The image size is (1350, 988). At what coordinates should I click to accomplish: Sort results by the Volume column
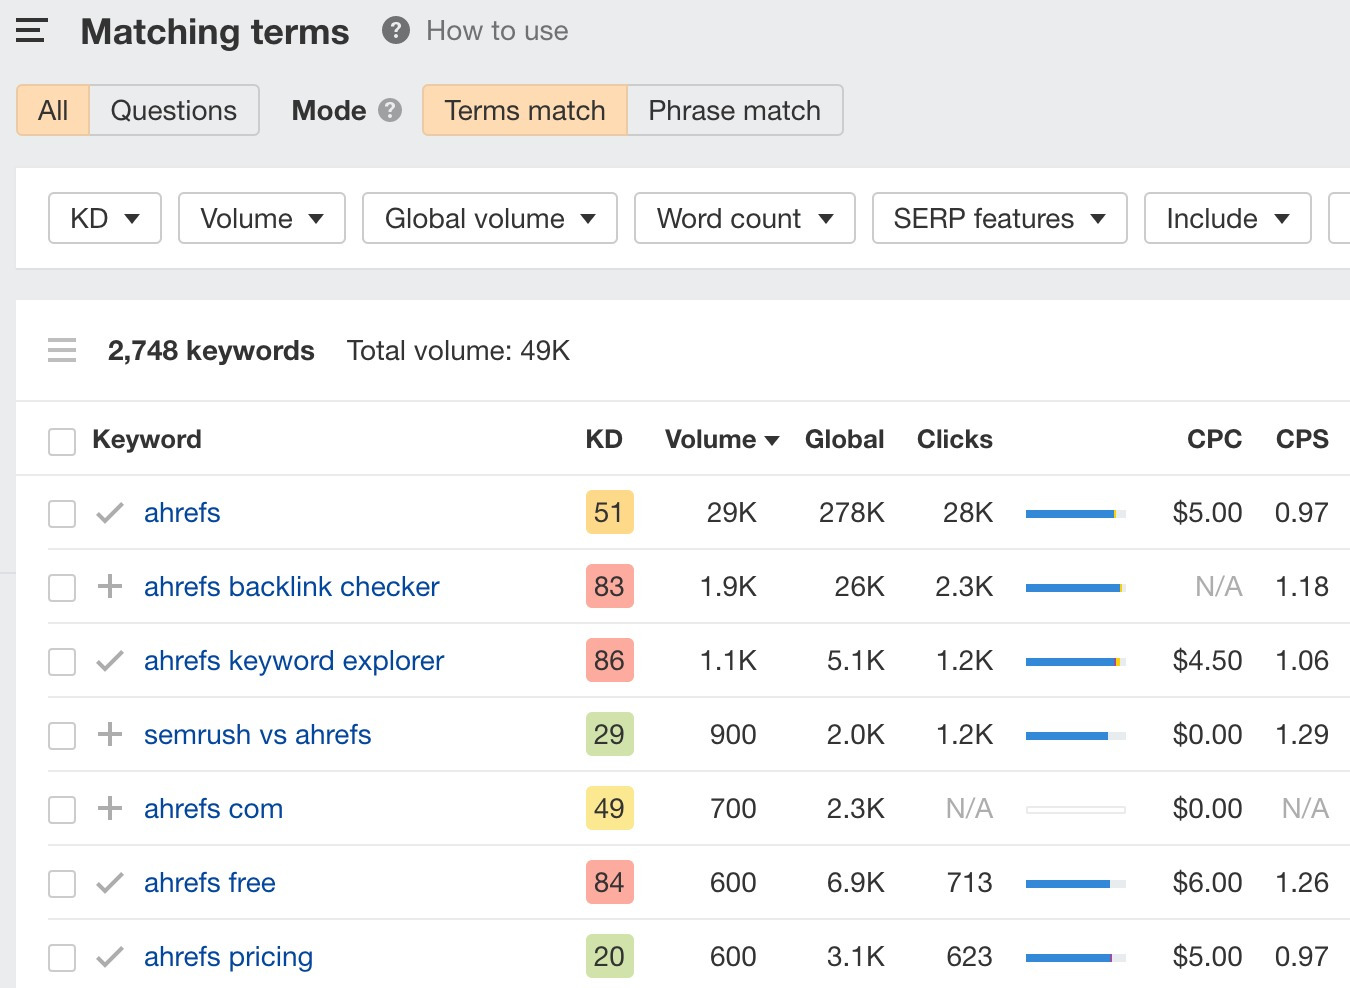[720, 439]
